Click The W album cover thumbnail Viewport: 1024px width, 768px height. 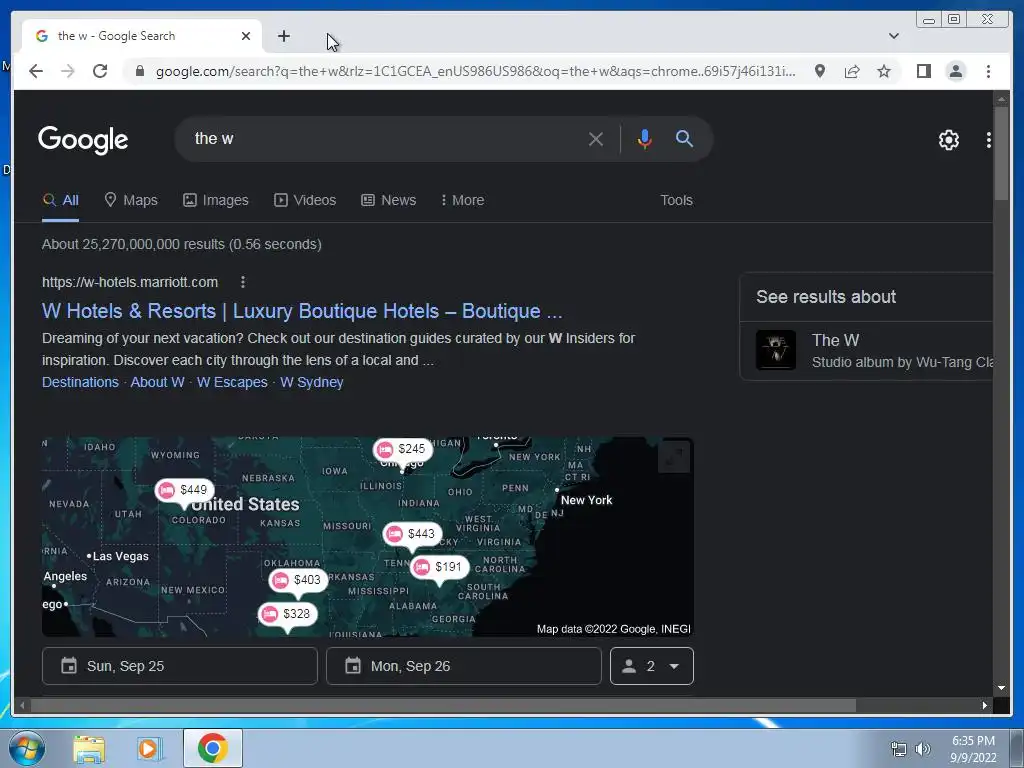tap(776, 350)
